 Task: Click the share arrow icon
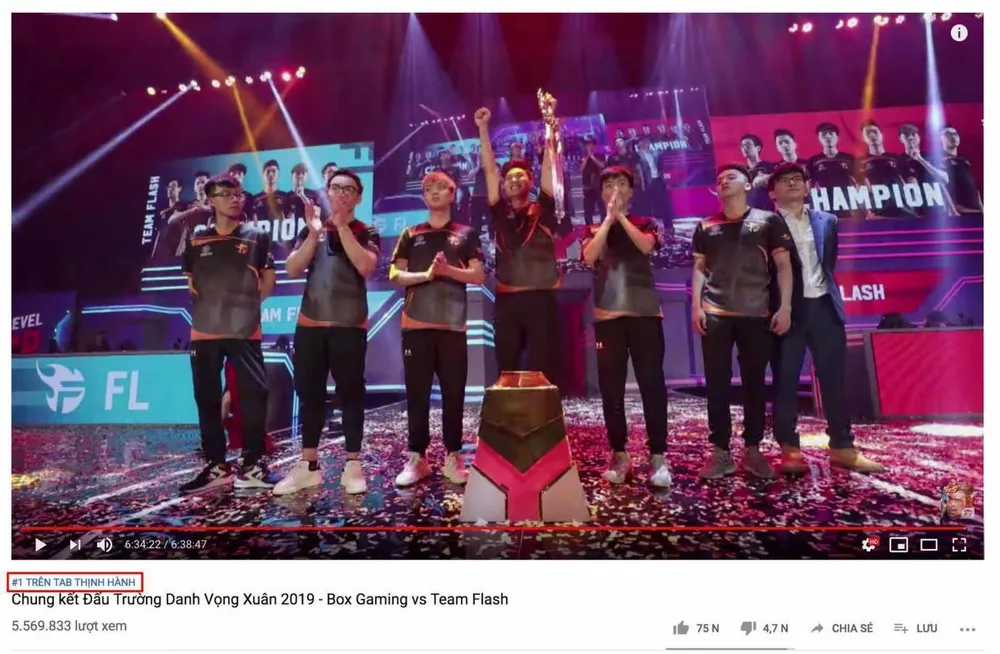[817, 628]
